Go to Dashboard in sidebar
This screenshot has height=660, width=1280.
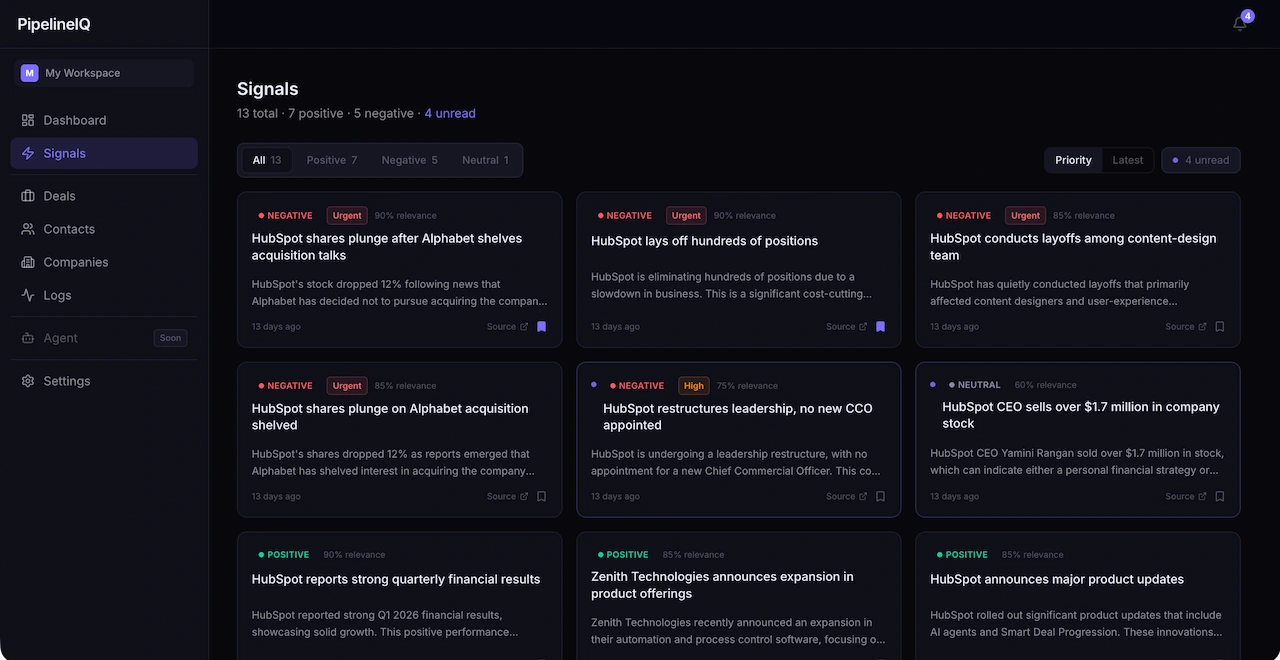(104, 120)
